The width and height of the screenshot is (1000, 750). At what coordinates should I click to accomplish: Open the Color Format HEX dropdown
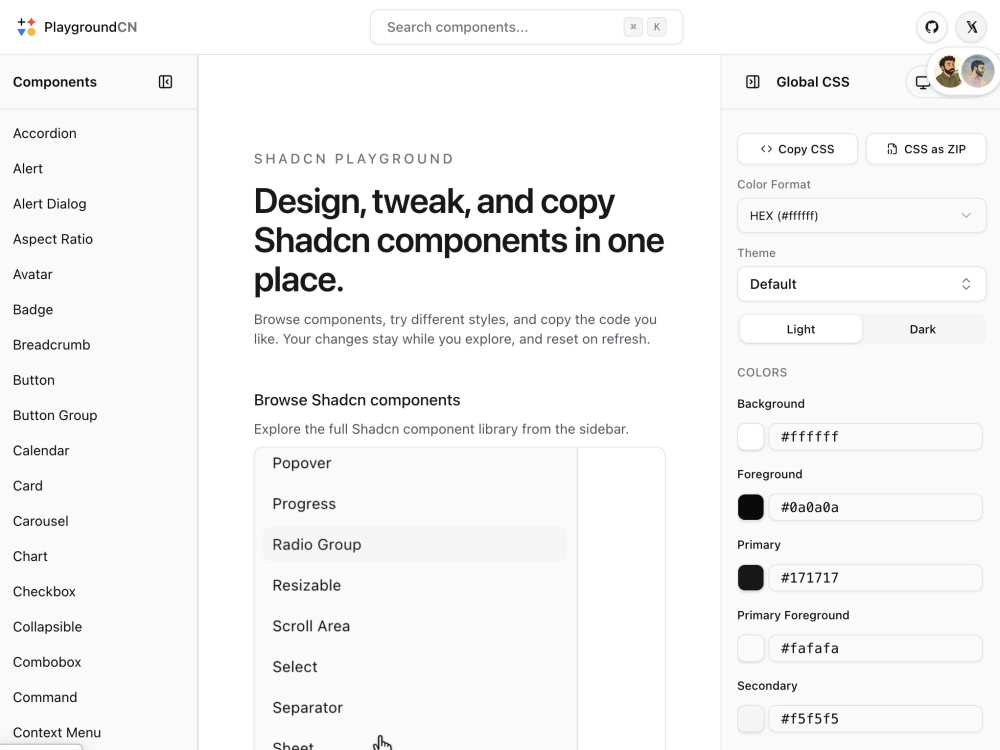(862, 216)
